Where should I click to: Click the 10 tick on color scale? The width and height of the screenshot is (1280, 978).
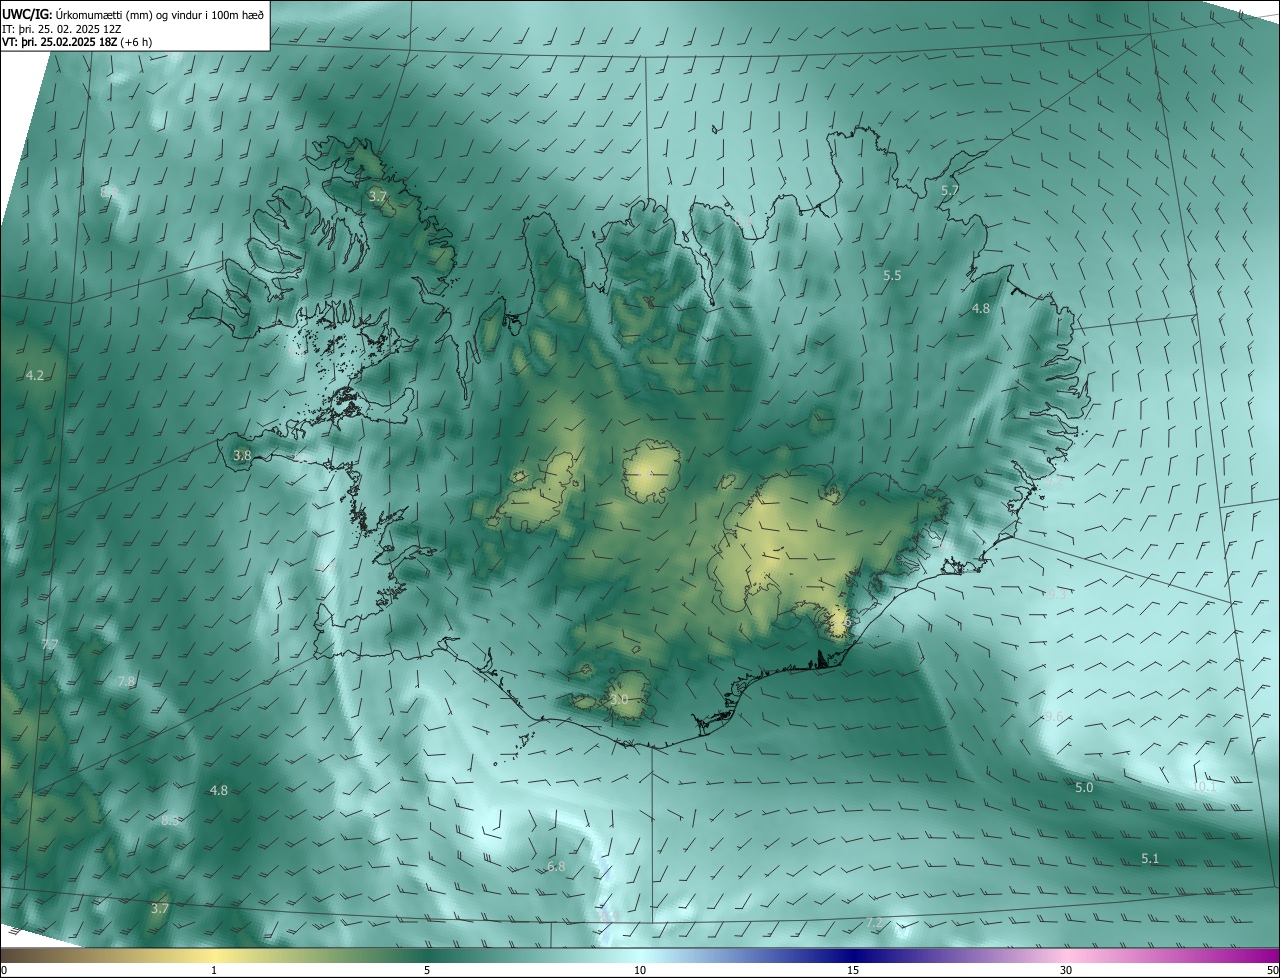click(640, 970)
